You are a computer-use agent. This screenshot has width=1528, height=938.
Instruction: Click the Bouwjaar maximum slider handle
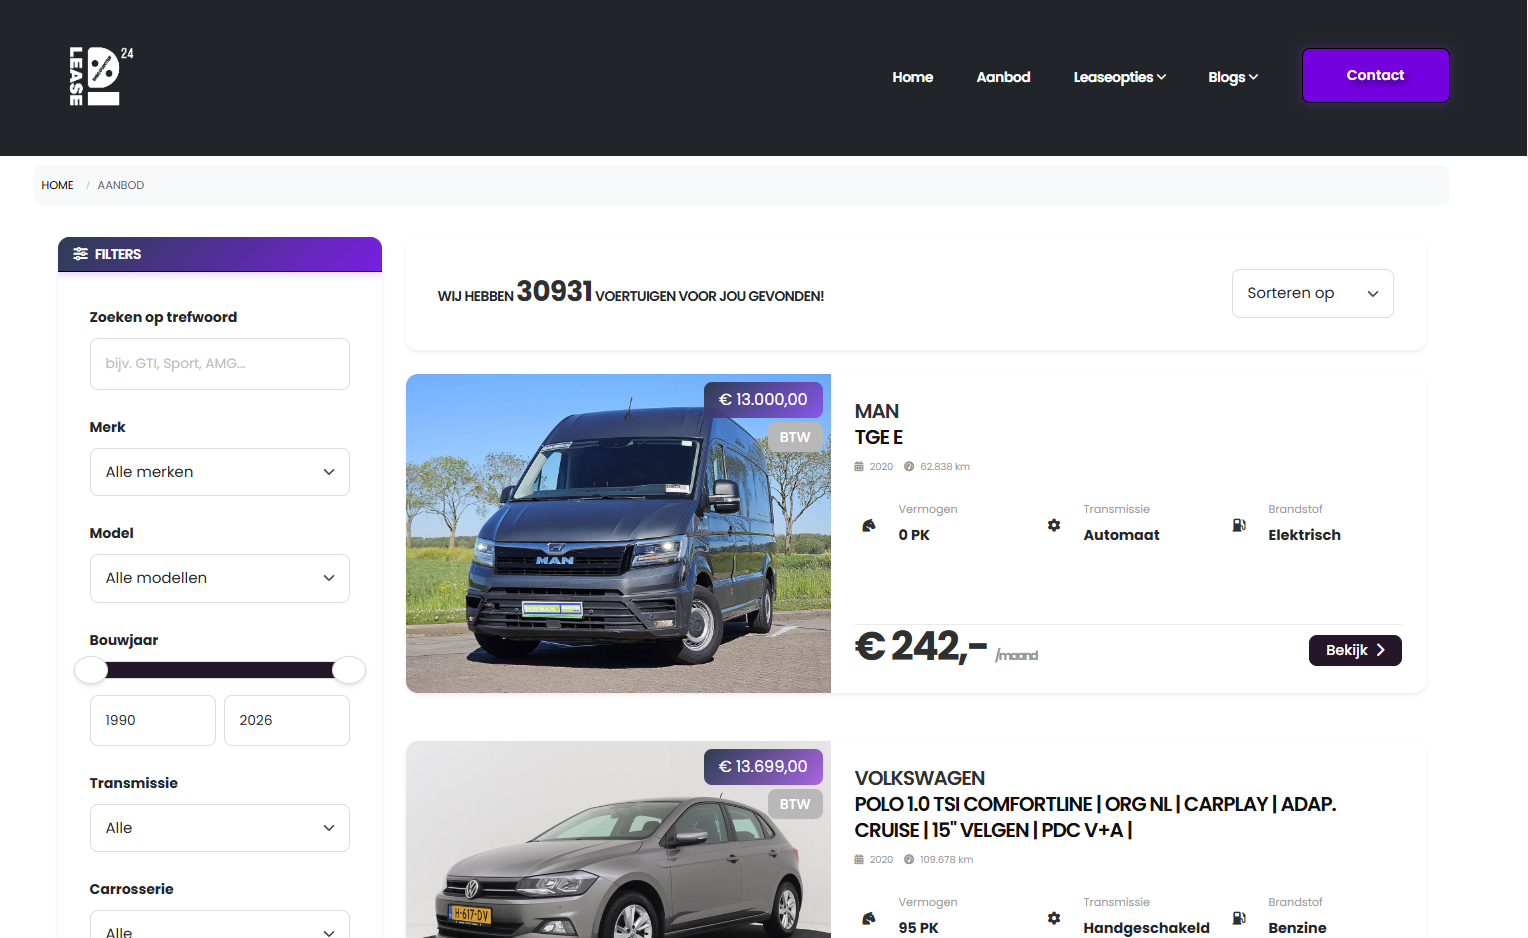pos(349,670)
